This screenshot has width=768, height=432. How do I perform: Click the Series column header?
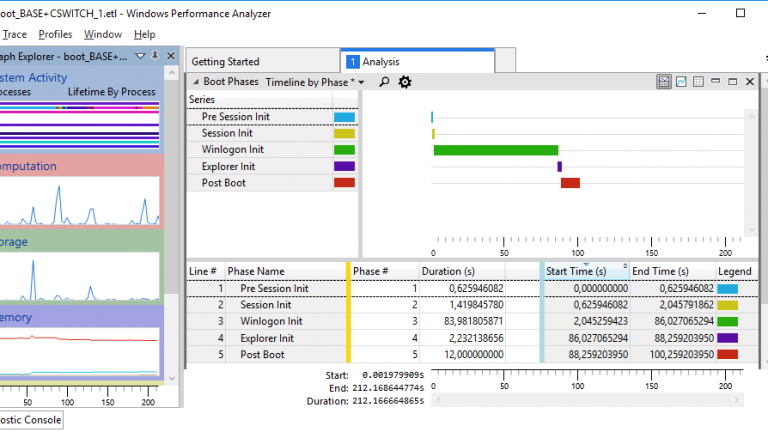tap(260, 99)
